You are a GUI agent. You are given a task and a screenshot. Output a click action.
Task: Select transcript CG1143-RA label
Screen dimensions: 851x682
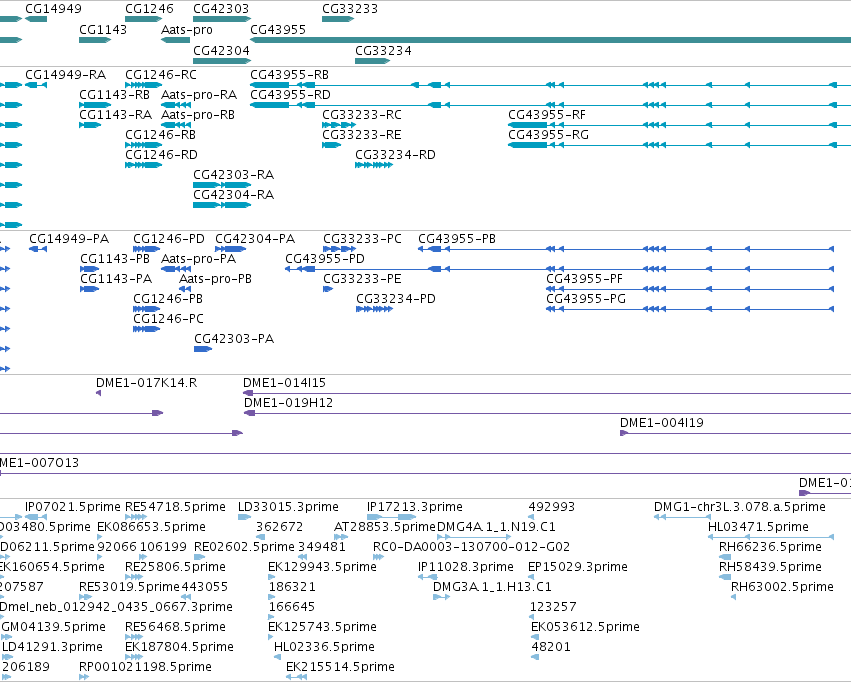click(115, 115)
